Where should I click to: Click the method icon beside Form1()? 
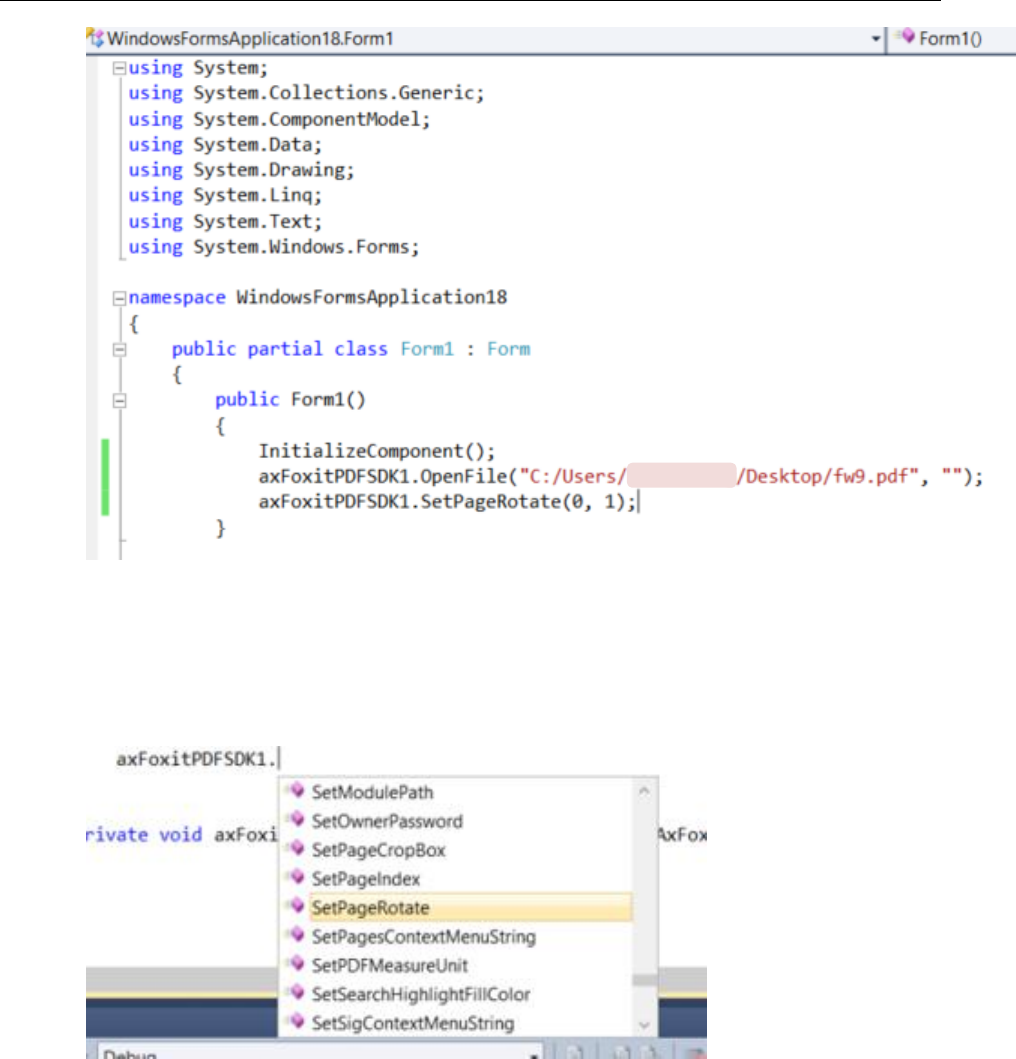[905, 36]
